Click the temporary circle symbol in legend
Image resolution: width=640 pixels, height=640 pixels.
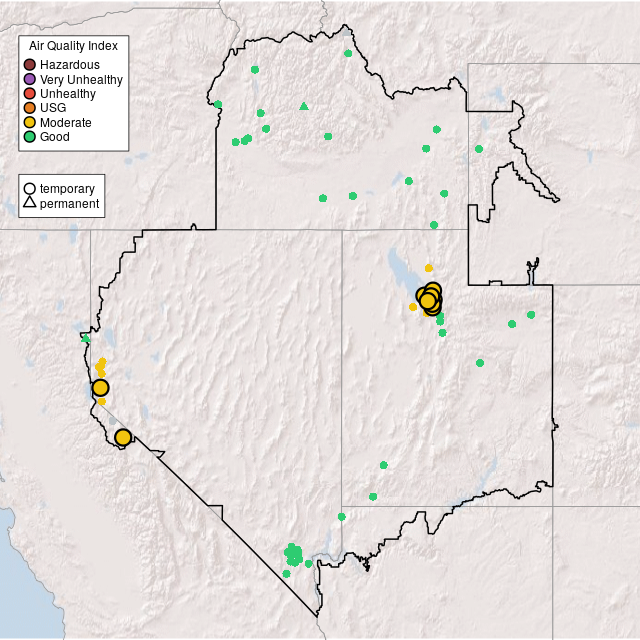click(x=30, y=188)
